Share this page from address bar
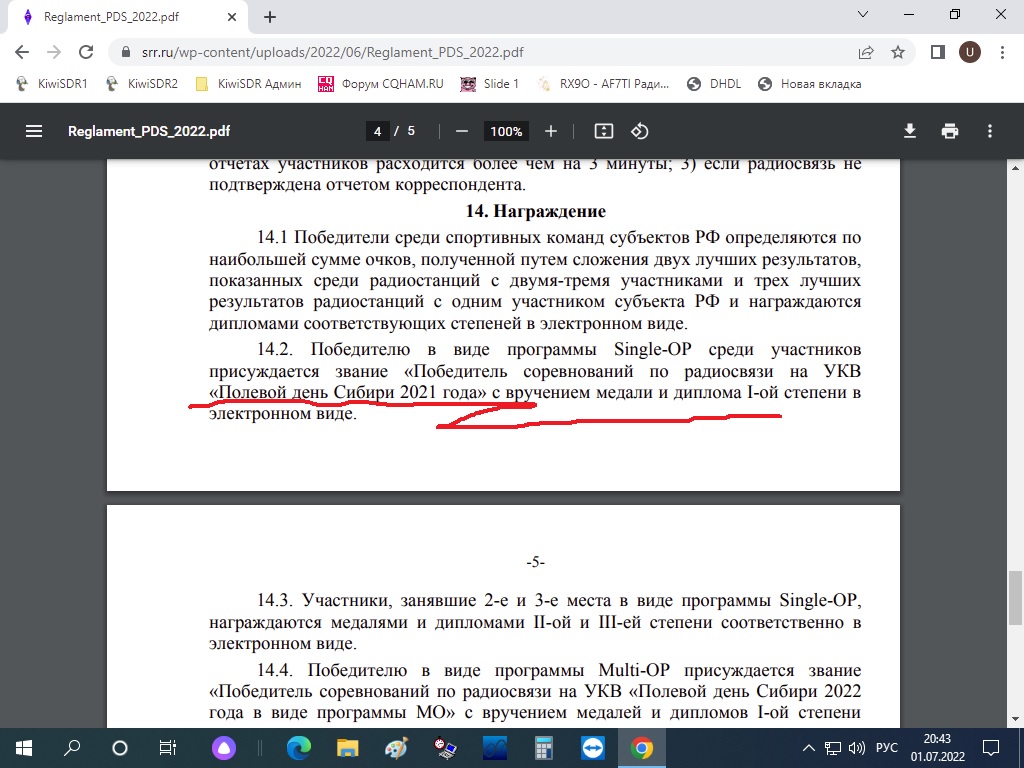The image size is (1024, 768). point(866,52)
